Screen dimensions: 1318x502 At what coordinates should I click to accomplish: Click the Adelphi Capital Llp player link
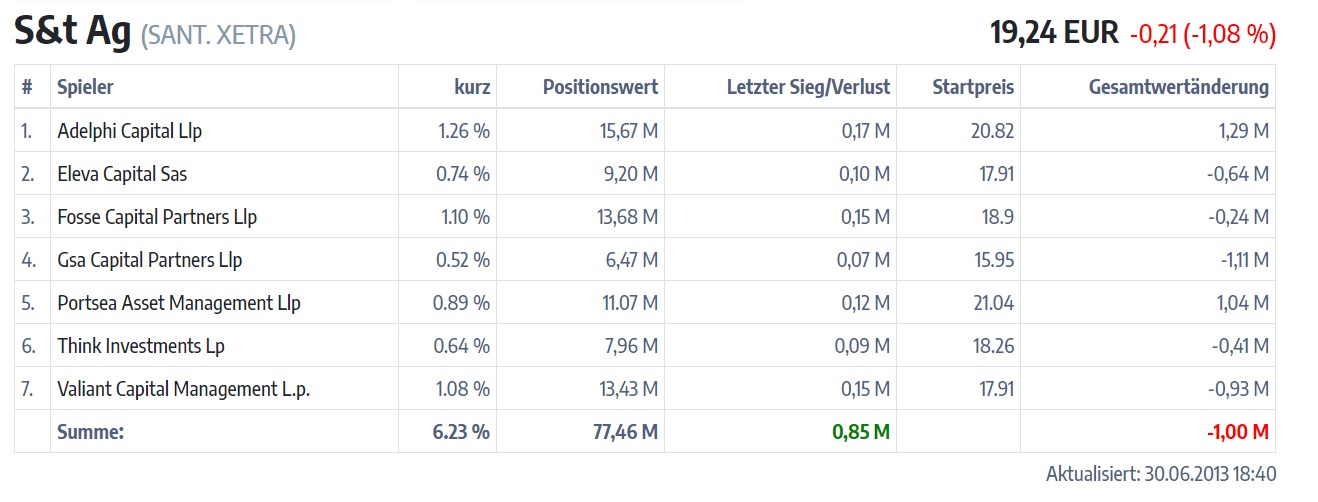130,131
